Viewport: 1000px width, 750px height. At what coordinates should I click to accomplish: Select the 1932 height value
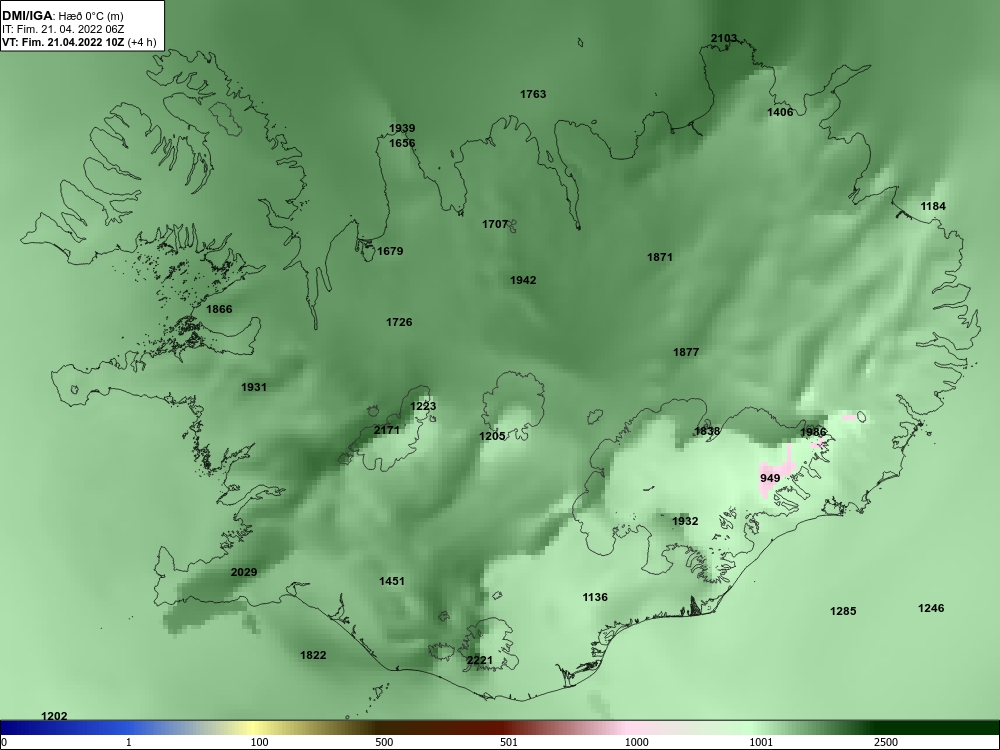[685, 522]
